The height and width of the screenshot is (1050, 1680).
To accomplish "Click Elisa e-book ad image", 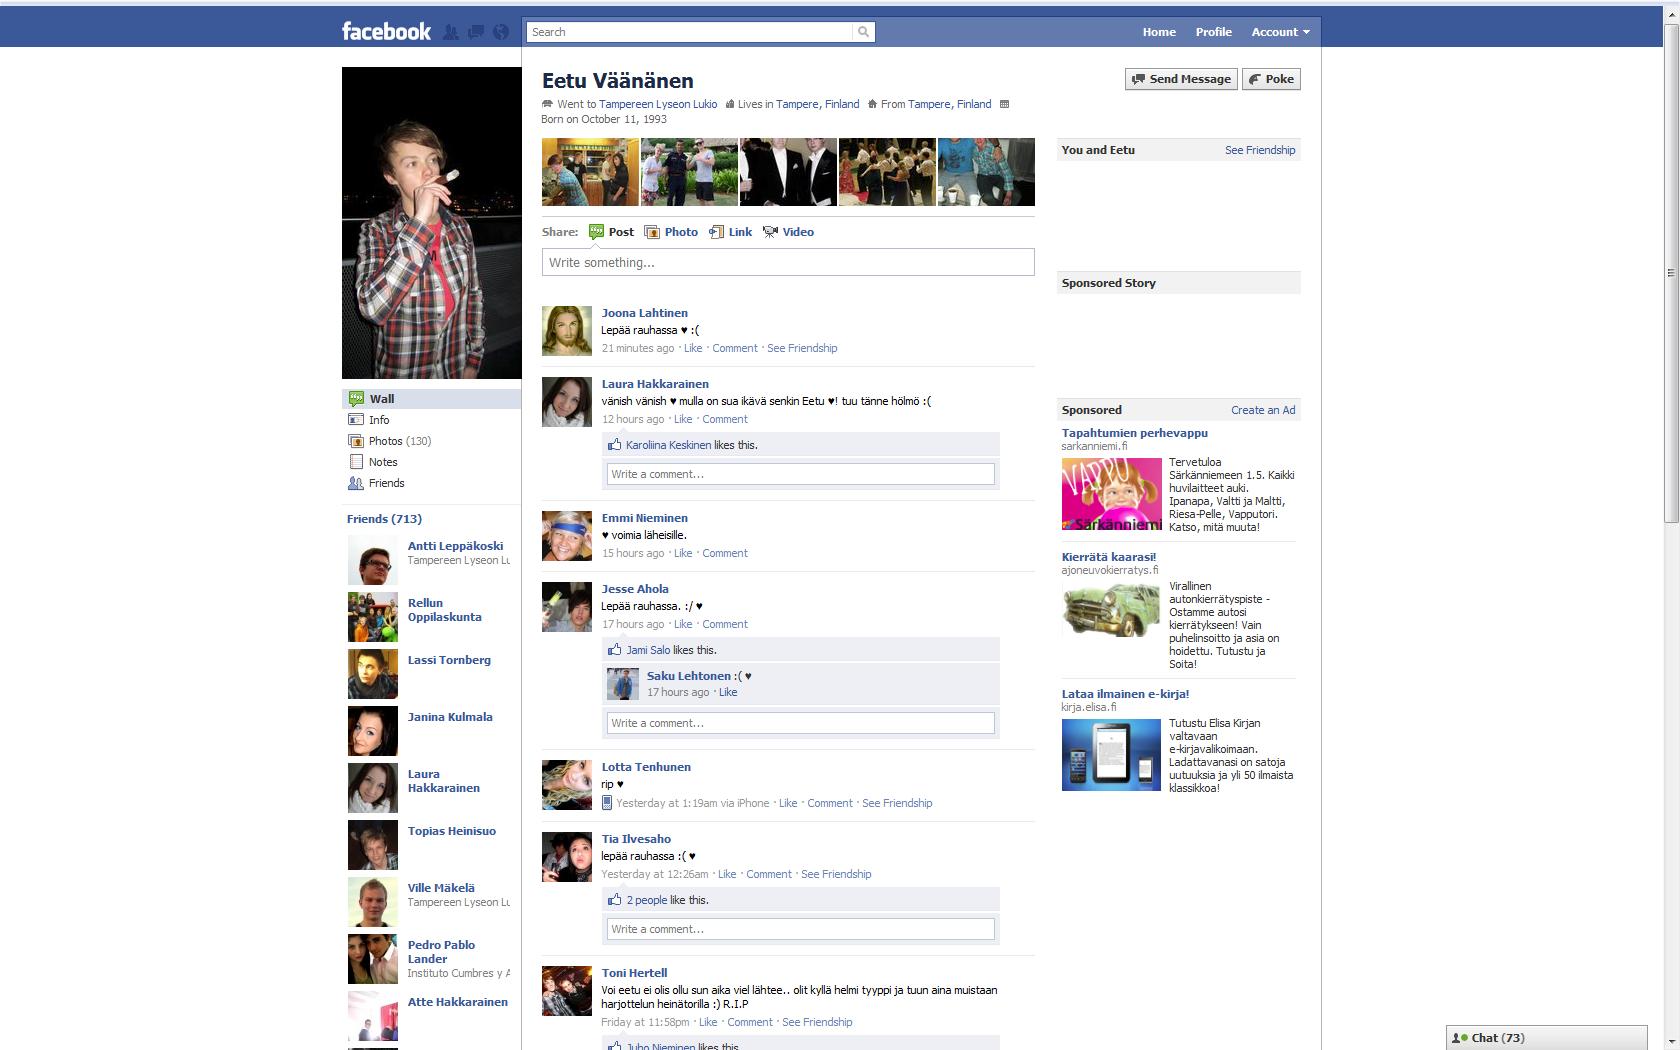I will coord(1111,754).
